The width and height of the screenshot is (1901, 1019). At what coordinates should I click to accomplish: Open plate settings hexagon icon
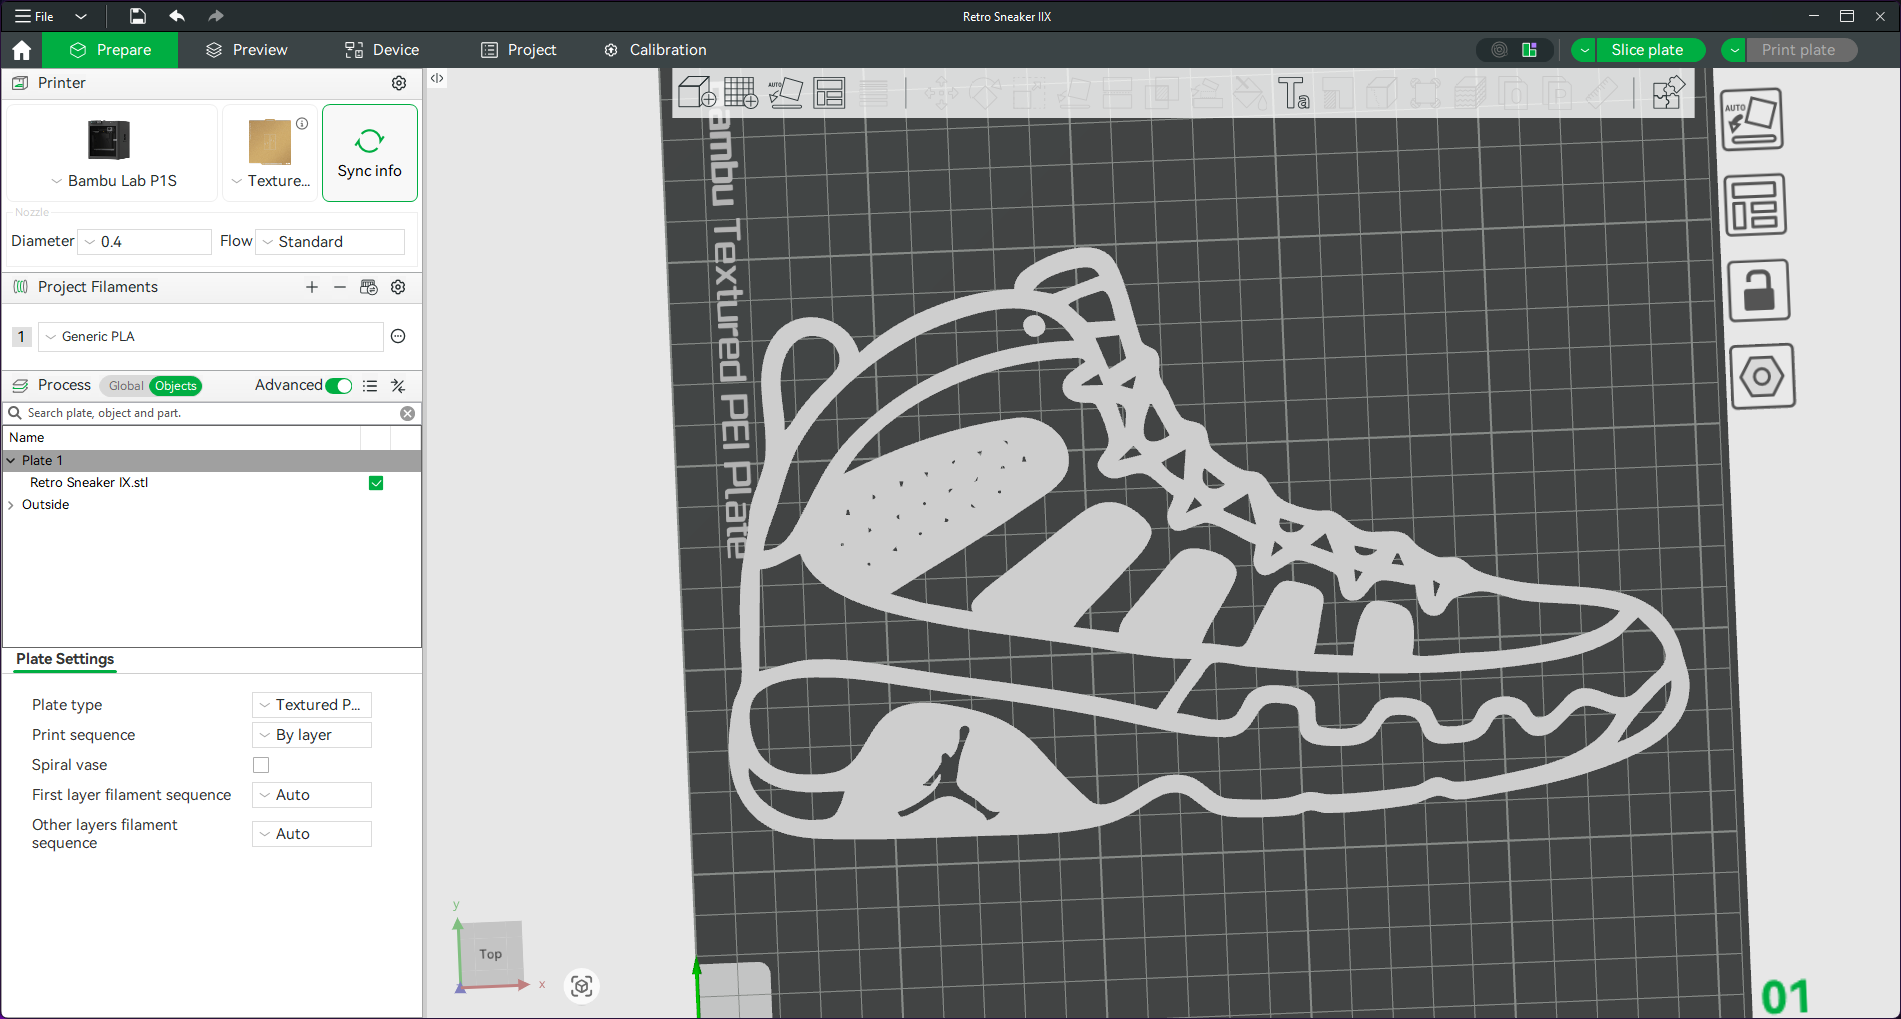coord(1761,377)
